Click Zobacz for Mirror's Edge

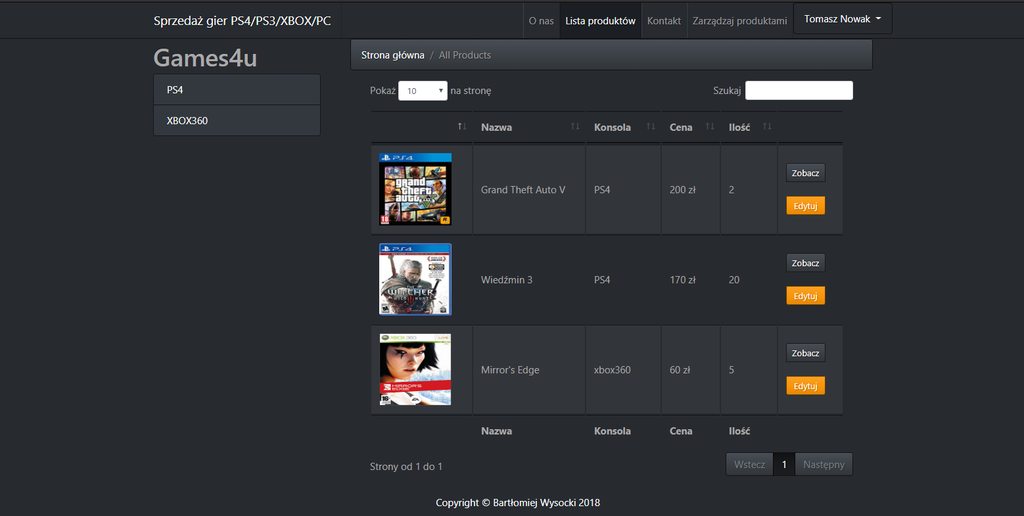coord(805,353)
